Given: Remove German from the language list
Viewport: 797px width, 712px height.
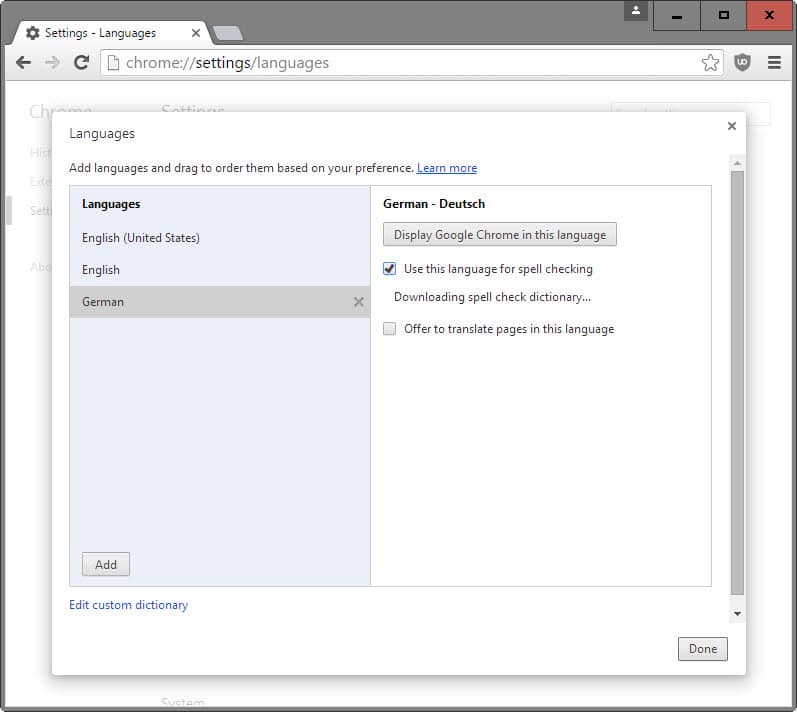Looking at the screenshot, I should (358, 302).
